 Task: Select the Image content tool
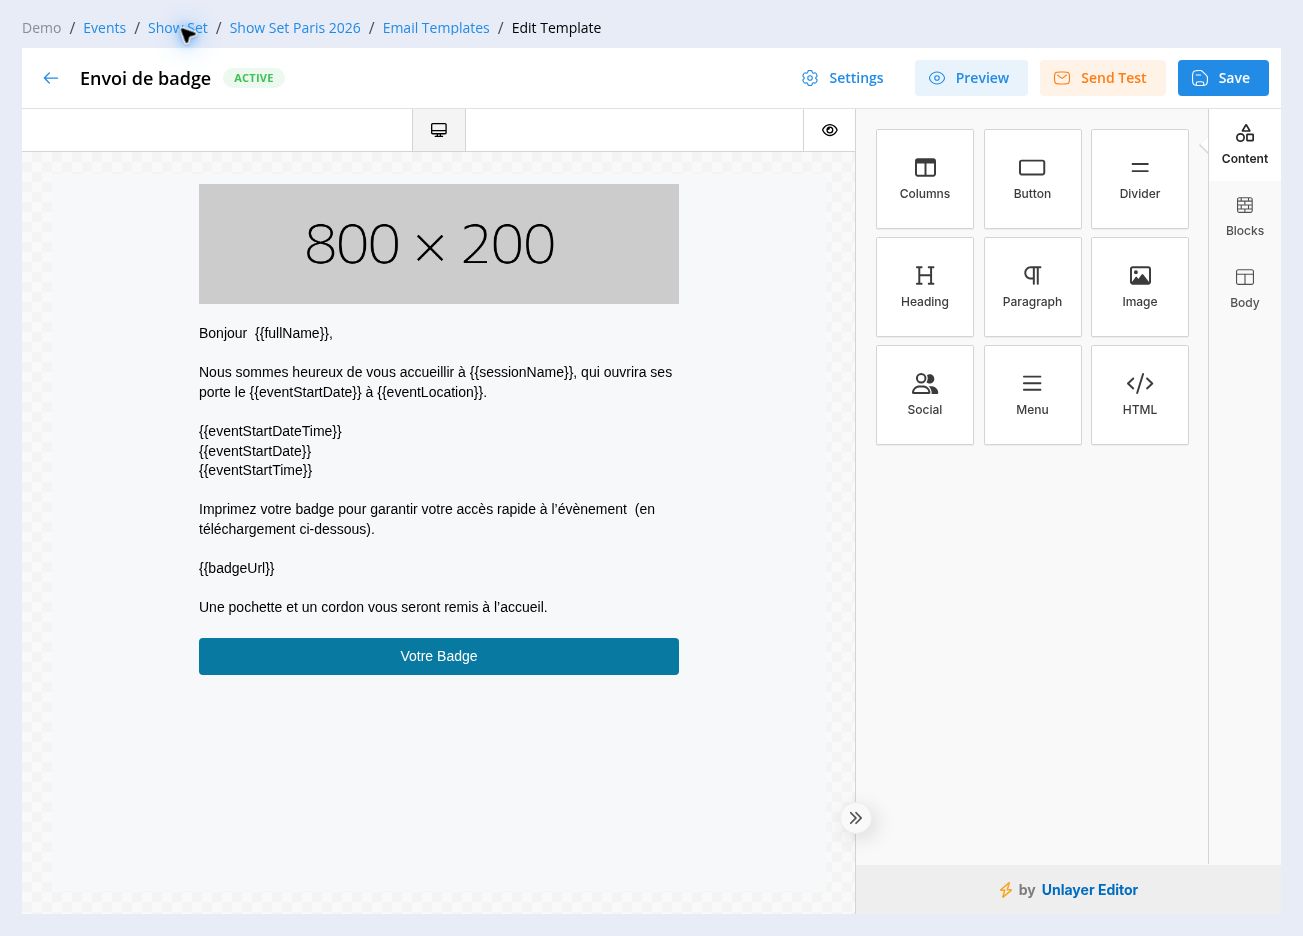pyautogui.click(x=1139, y=287)
